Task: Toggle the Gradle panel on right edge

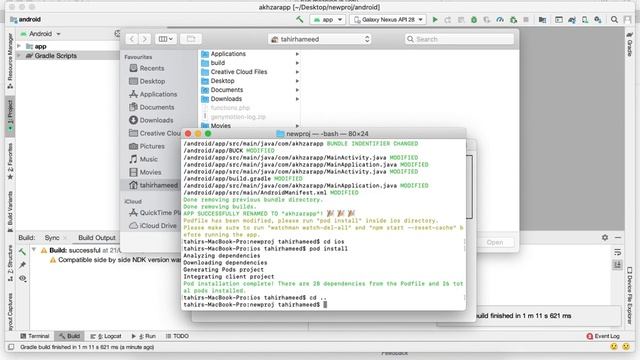Action: (630, 44)
